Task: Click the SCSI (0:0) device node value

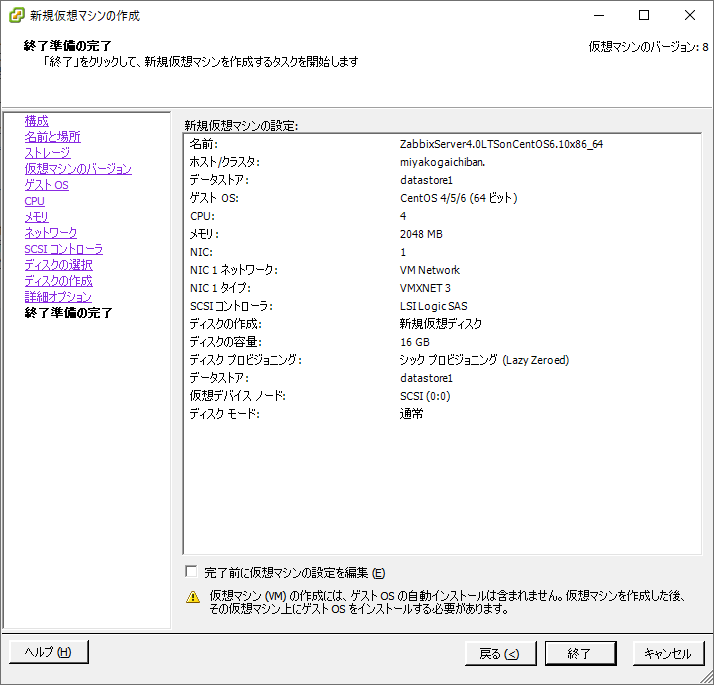Action: pyautogui.click(x=425, y=396)
